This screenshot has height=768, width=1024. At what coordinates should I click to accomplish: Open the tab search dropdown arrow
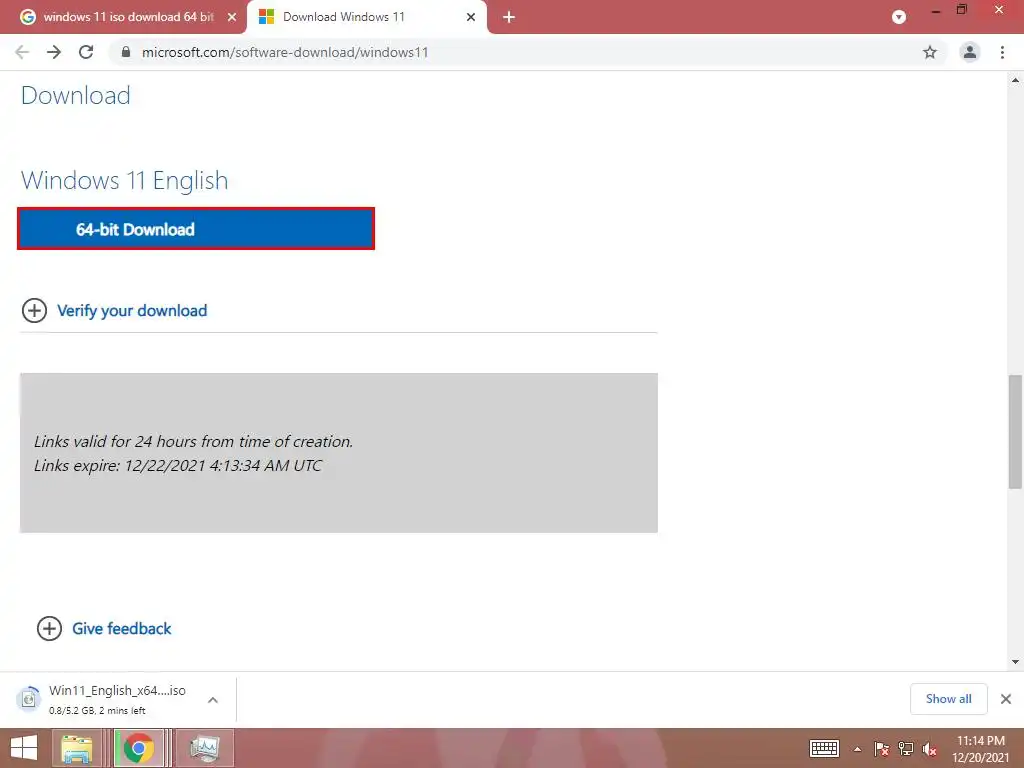click(x=899, y=18)
